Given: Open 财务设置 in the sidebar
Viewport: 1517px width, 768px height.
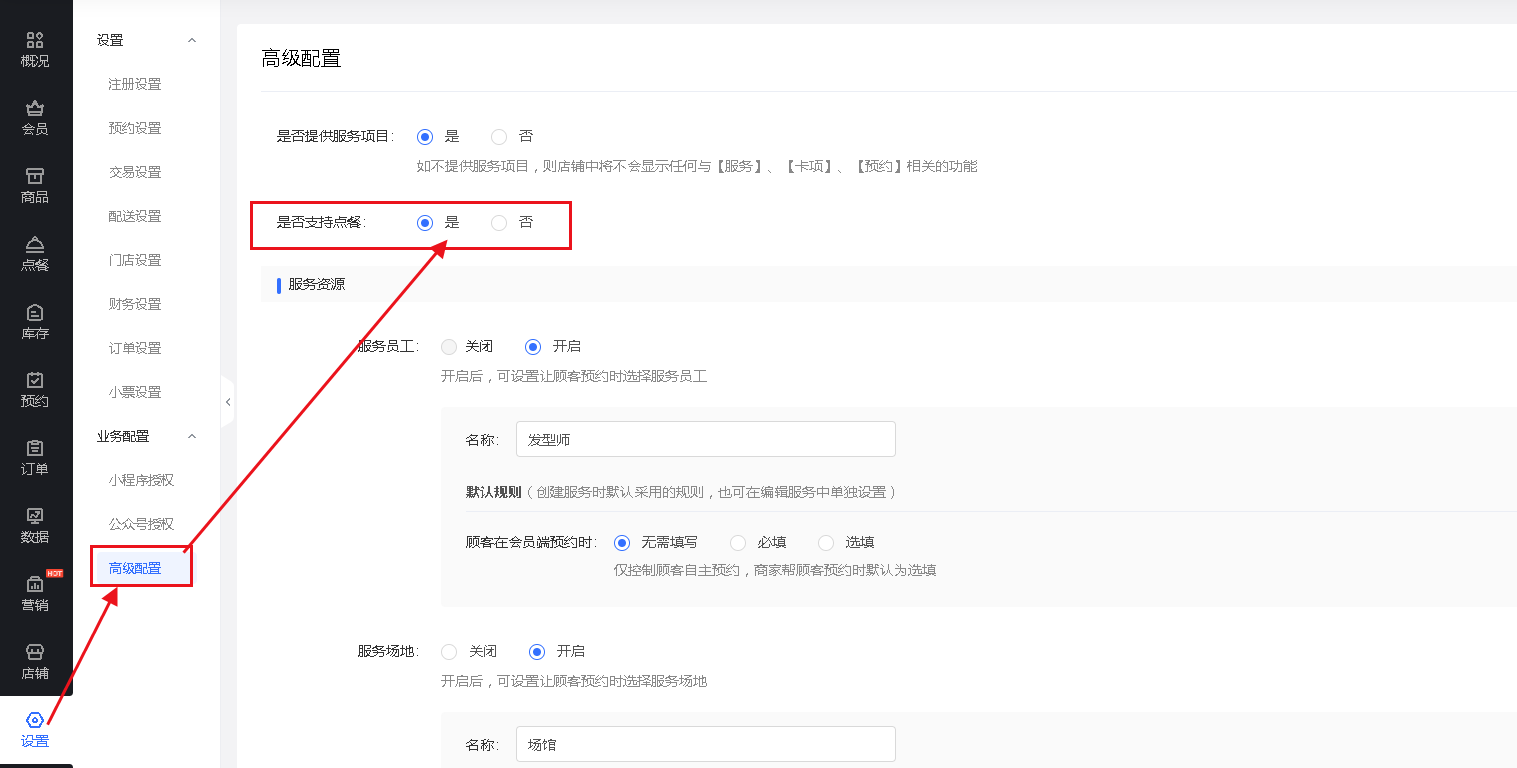Looking at the screenshot, I should (135, 304).
